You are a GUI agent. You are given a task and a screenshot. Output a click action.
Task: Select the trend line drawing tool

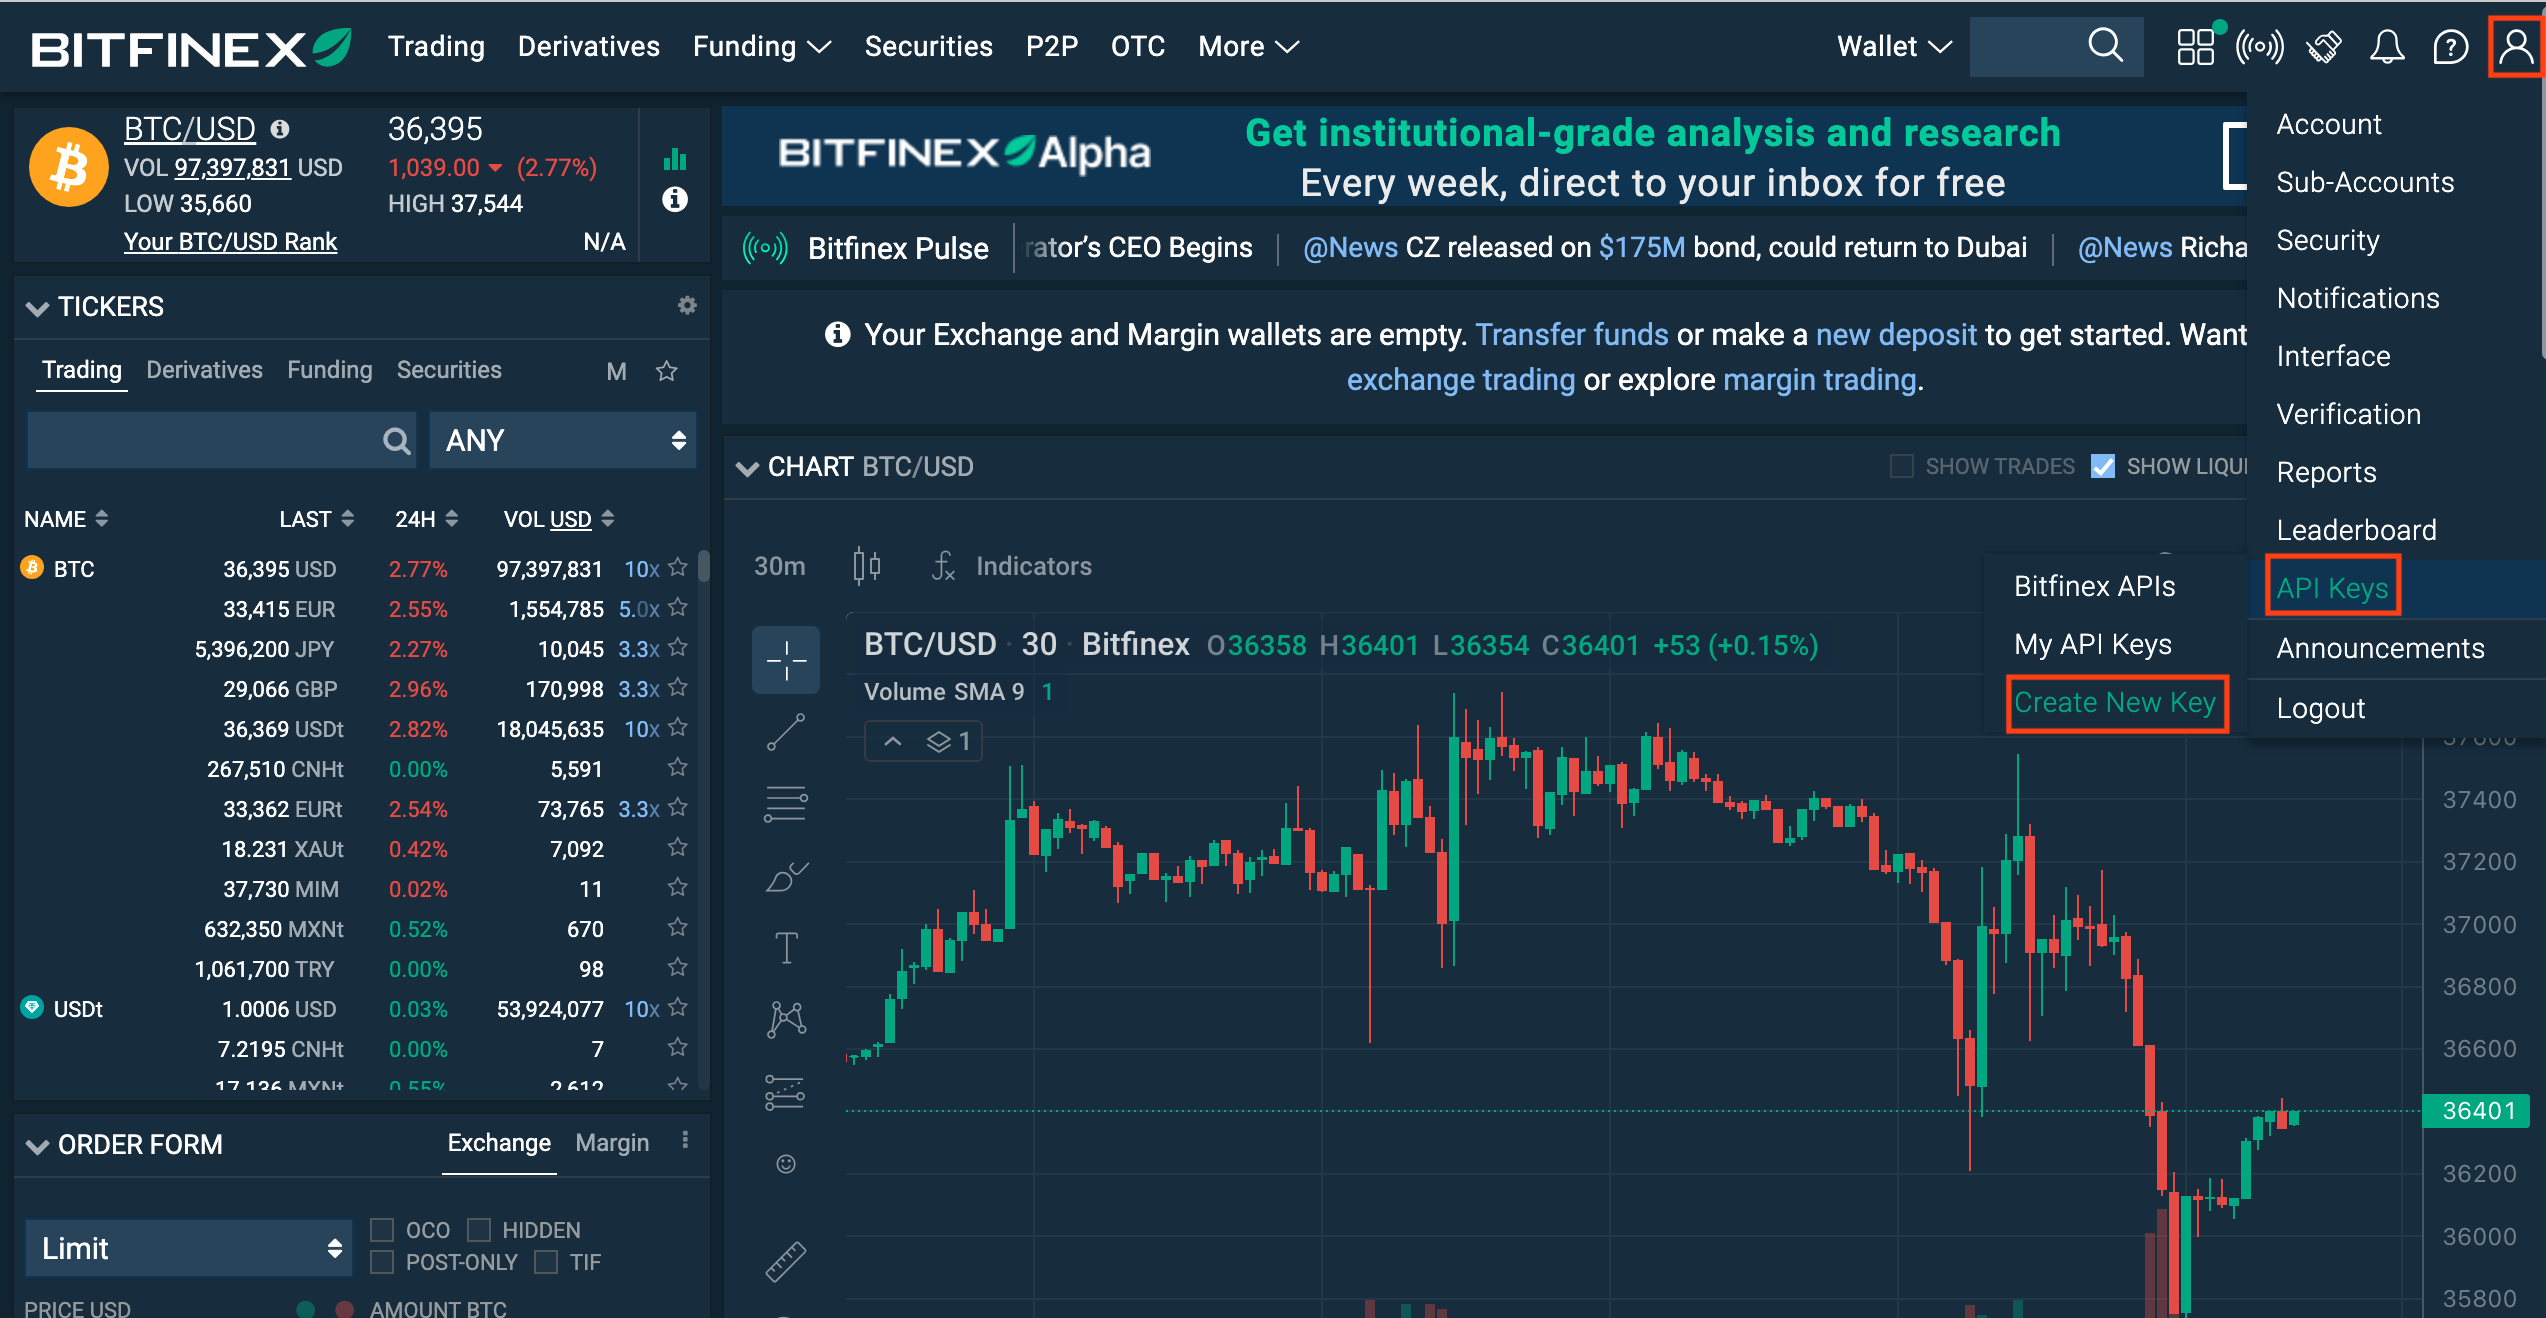click(786, 731)
